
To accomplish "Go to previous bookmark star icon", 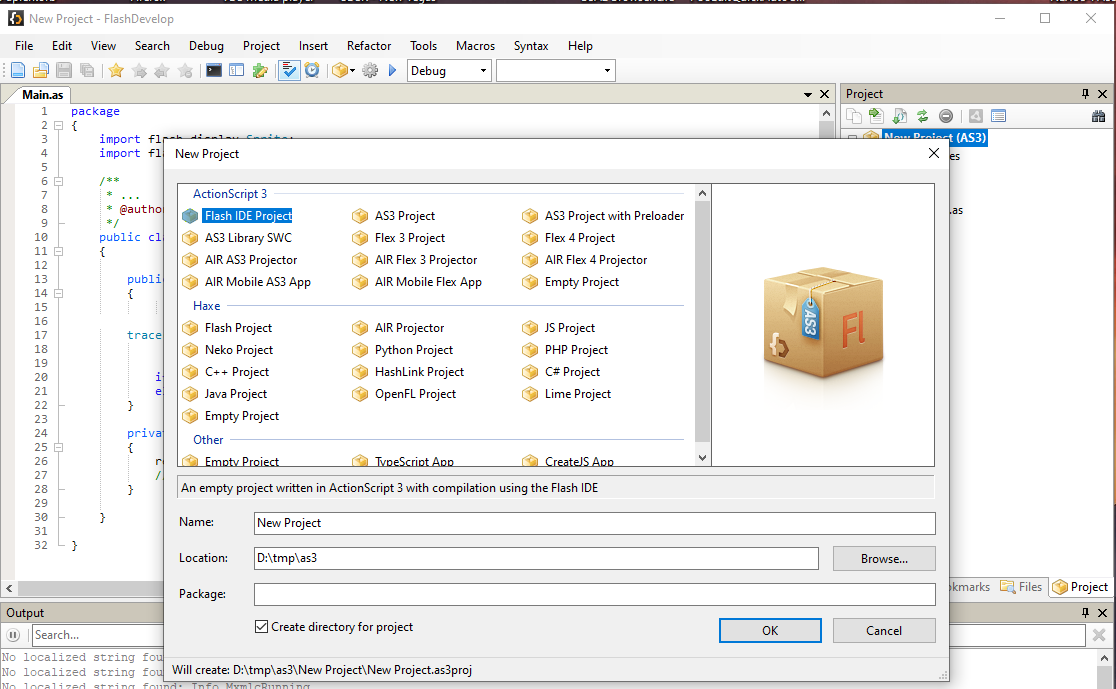I will [162, 70].
